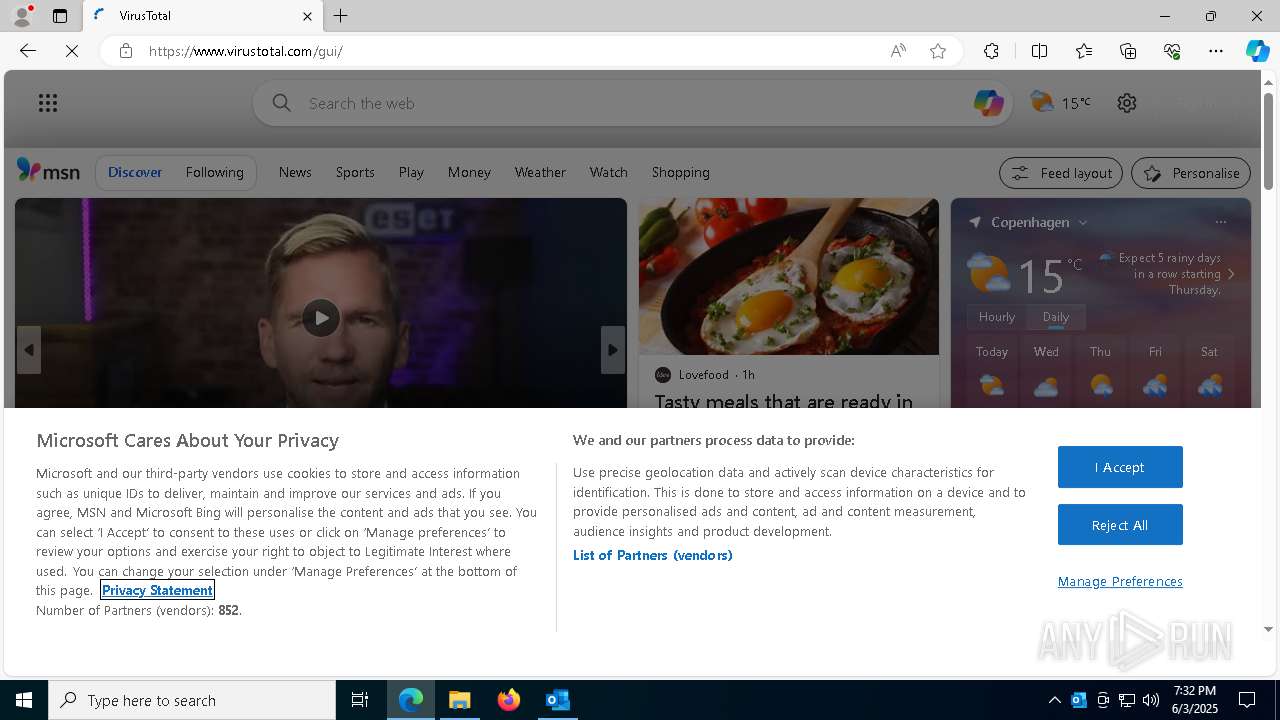Viewport: 1280px width, 720px height.
Task: Go back using the back arrow
Action: point(28,51)
